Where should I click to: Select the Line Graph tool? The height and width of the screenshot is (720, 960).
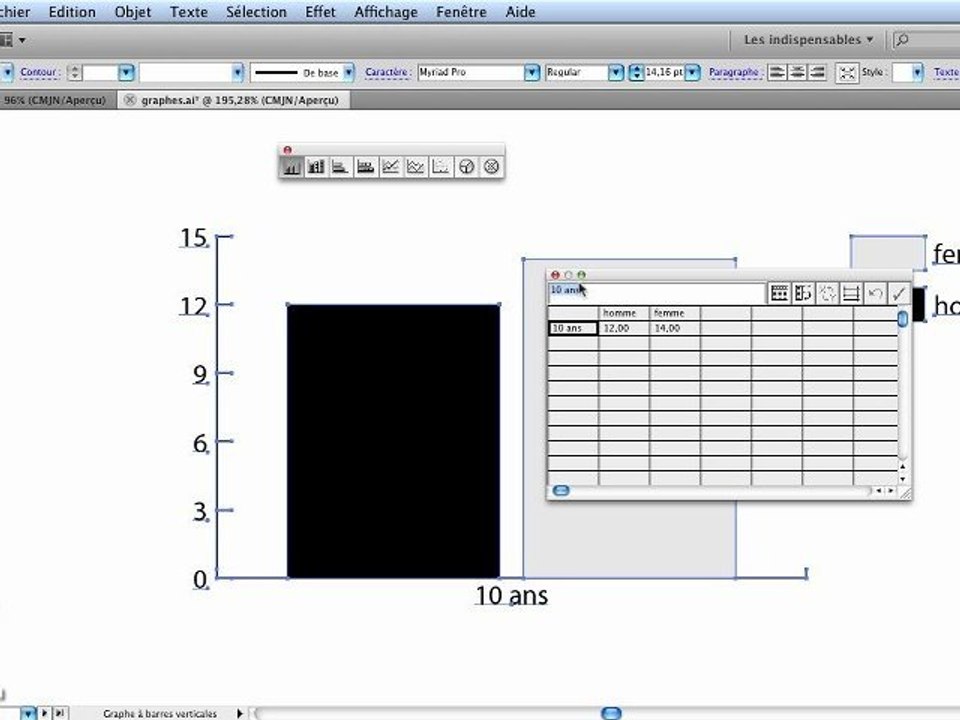click(391, 167)
